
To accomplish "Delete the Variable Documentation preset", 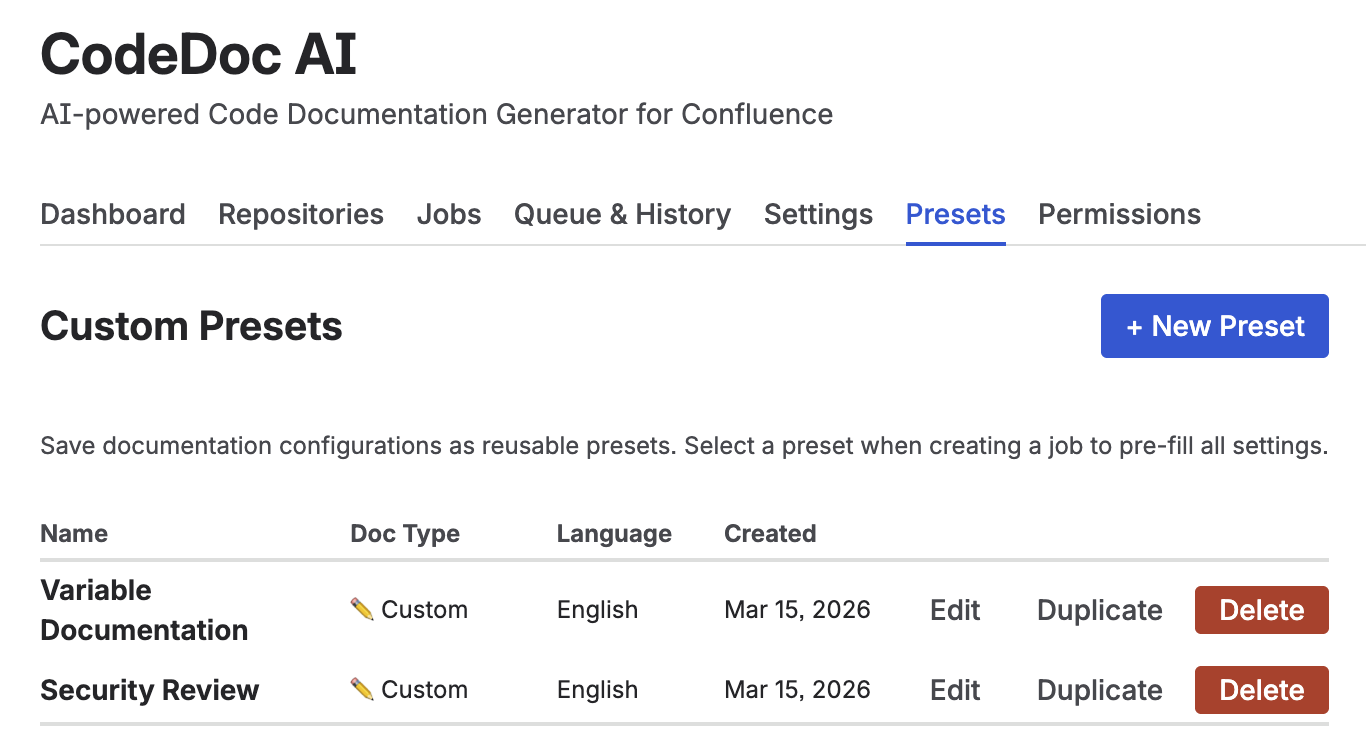I will click(1261, 609).
